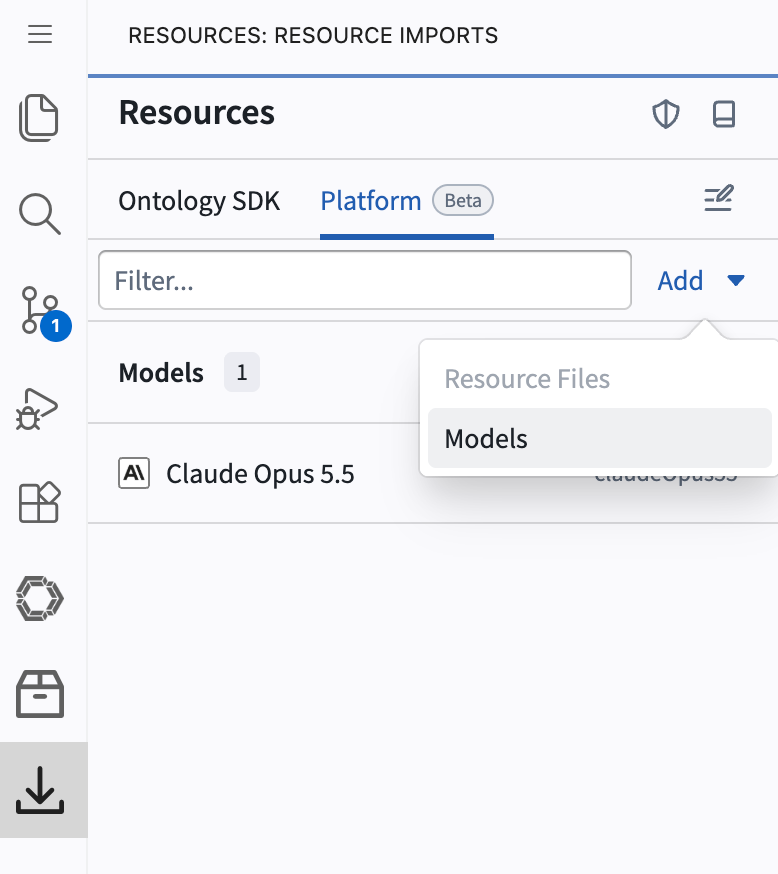Screen dimensions: 778x874
Task: Click the RESOURCES: RESOURCE IMPORTS title
Action: tap(313, 36)
